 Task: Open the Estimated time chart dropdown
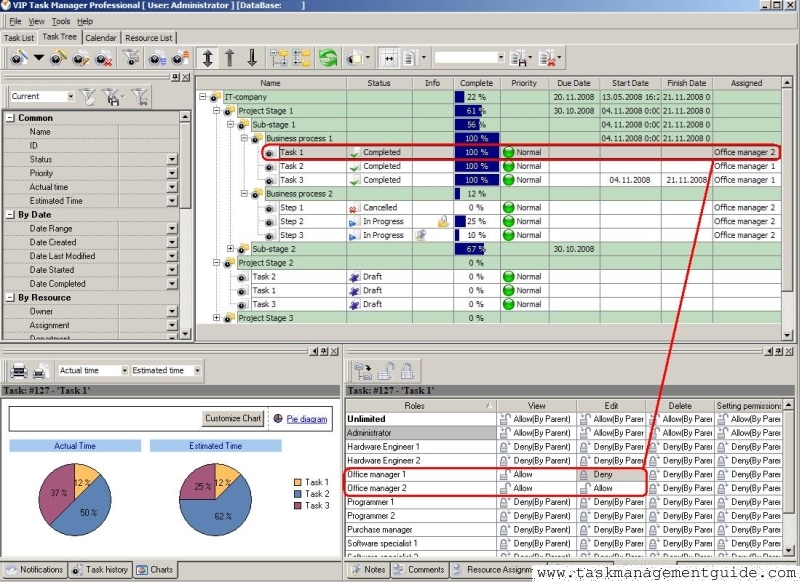click(x=196, y=371)
